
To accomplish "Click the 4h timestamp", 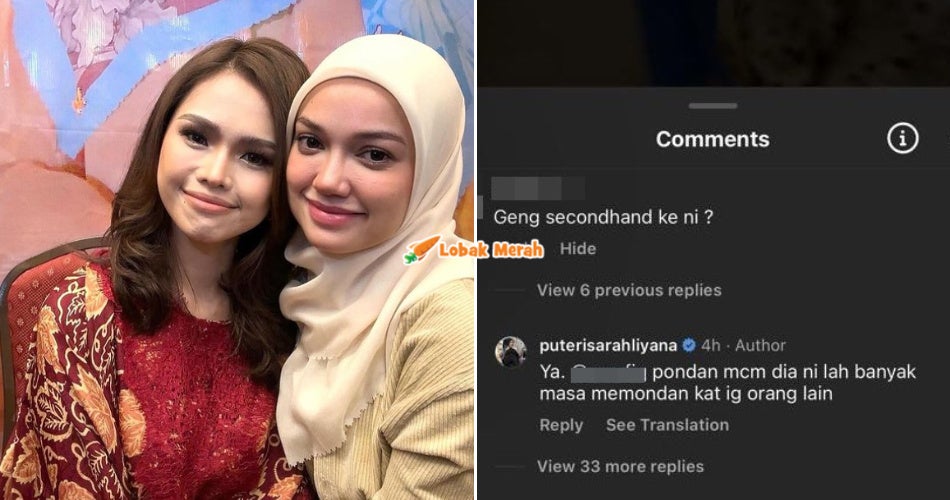I will [x=711, y=345].
